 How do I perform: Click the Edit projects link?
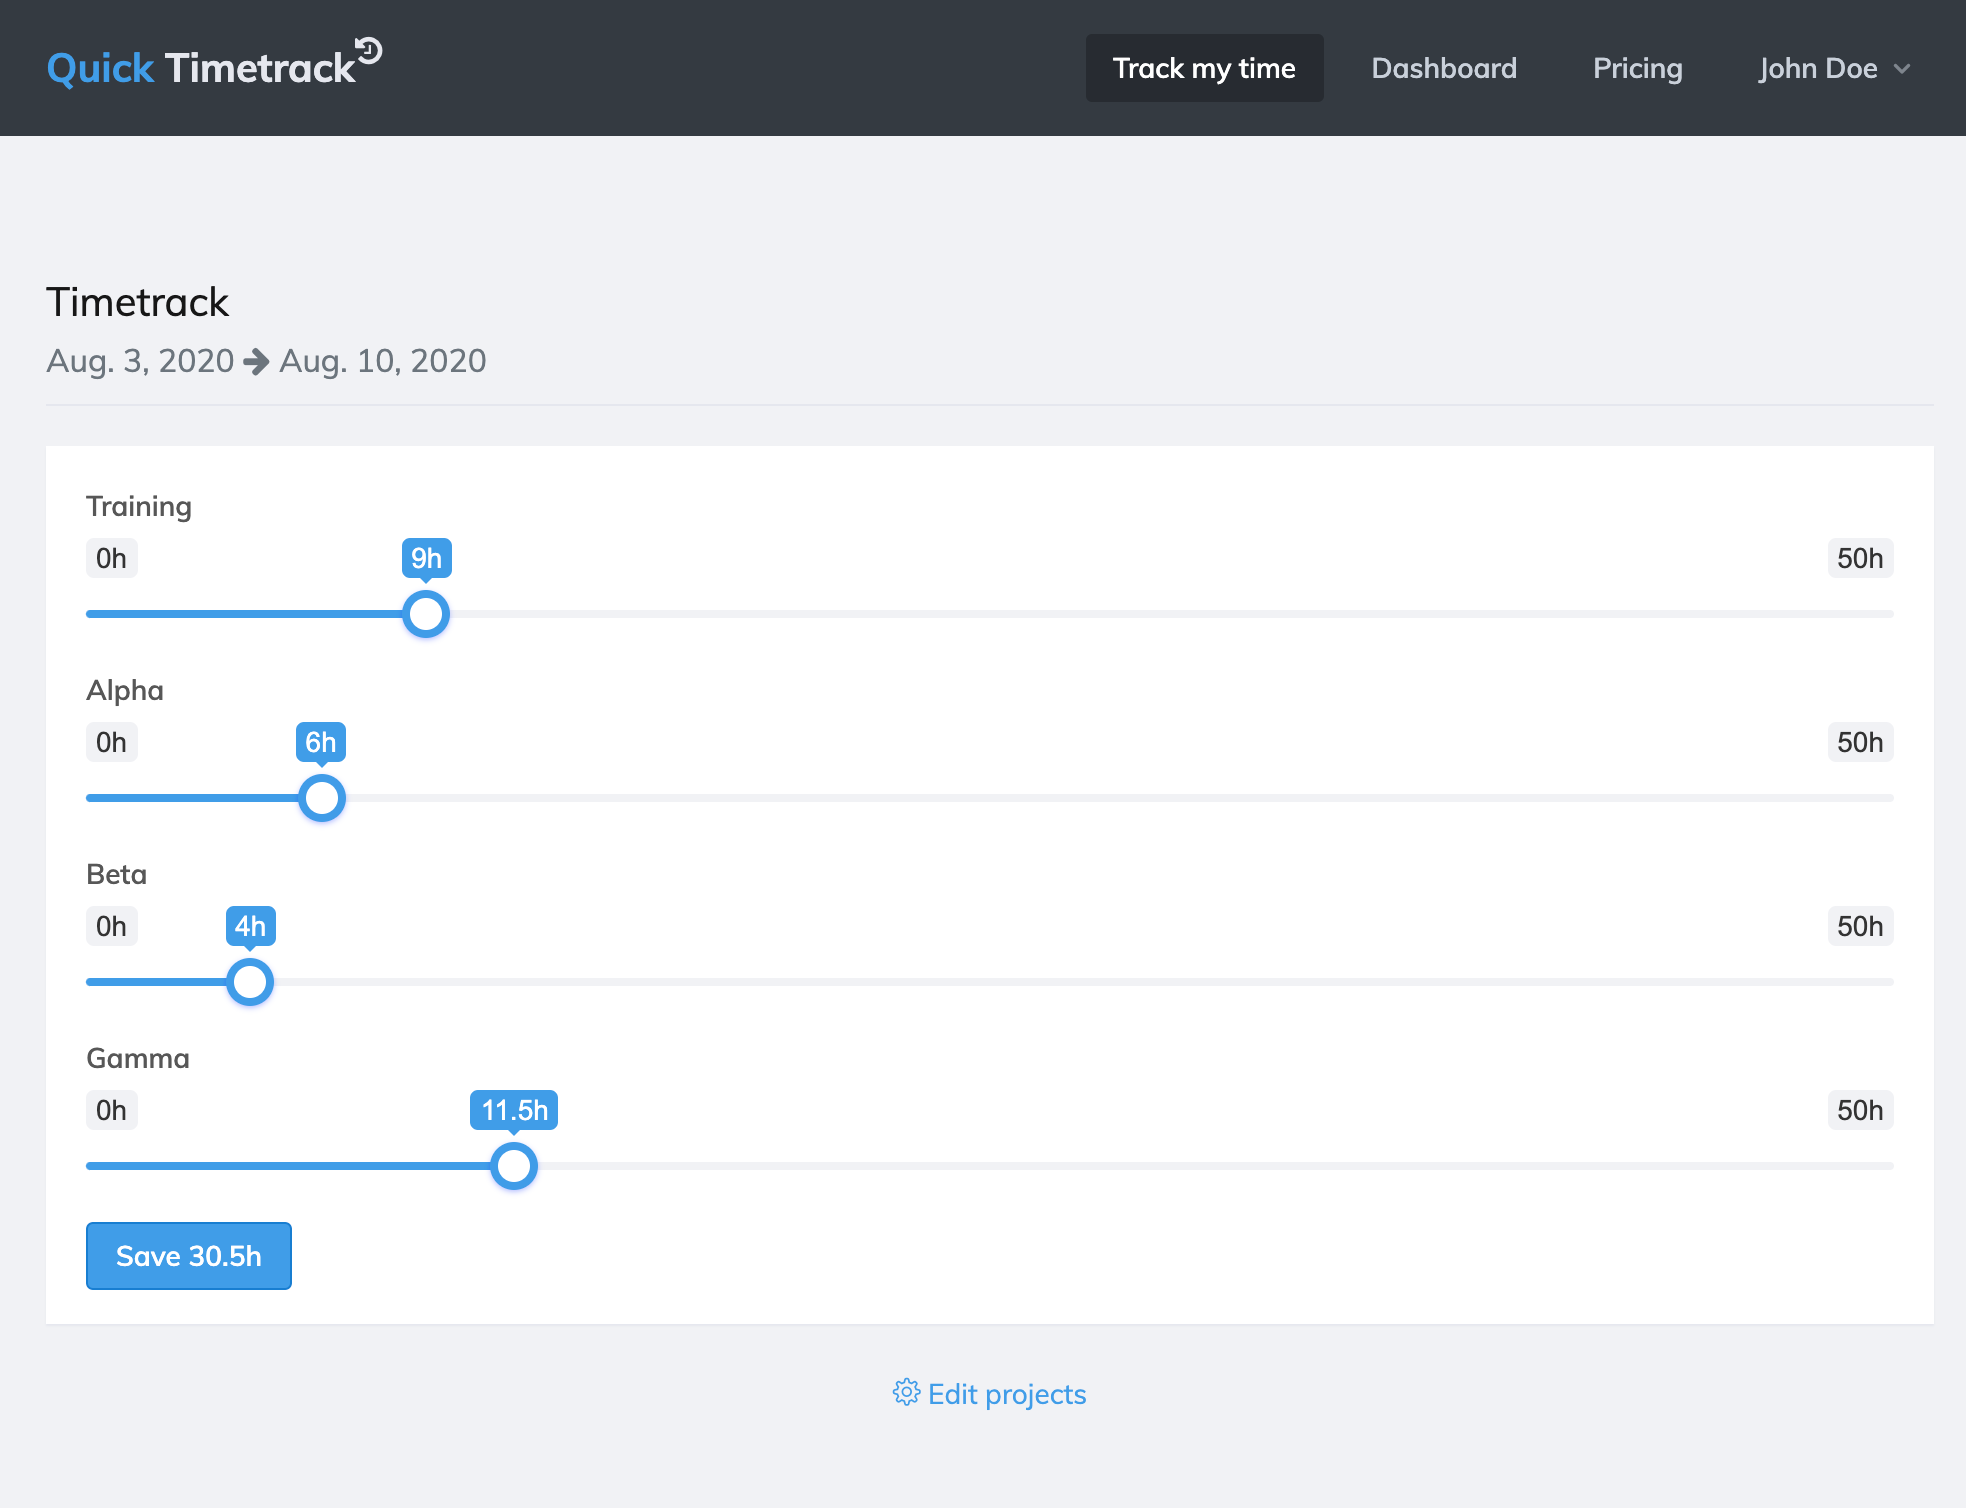click(x=1006, y=1393)
